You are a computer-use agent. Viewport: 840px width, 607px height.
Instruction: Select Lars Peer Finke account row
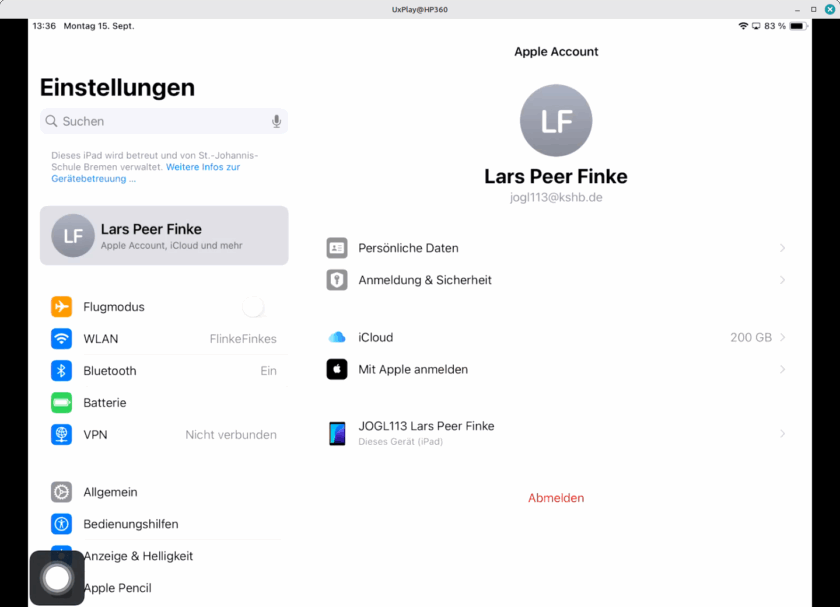[x=164, y=236]
